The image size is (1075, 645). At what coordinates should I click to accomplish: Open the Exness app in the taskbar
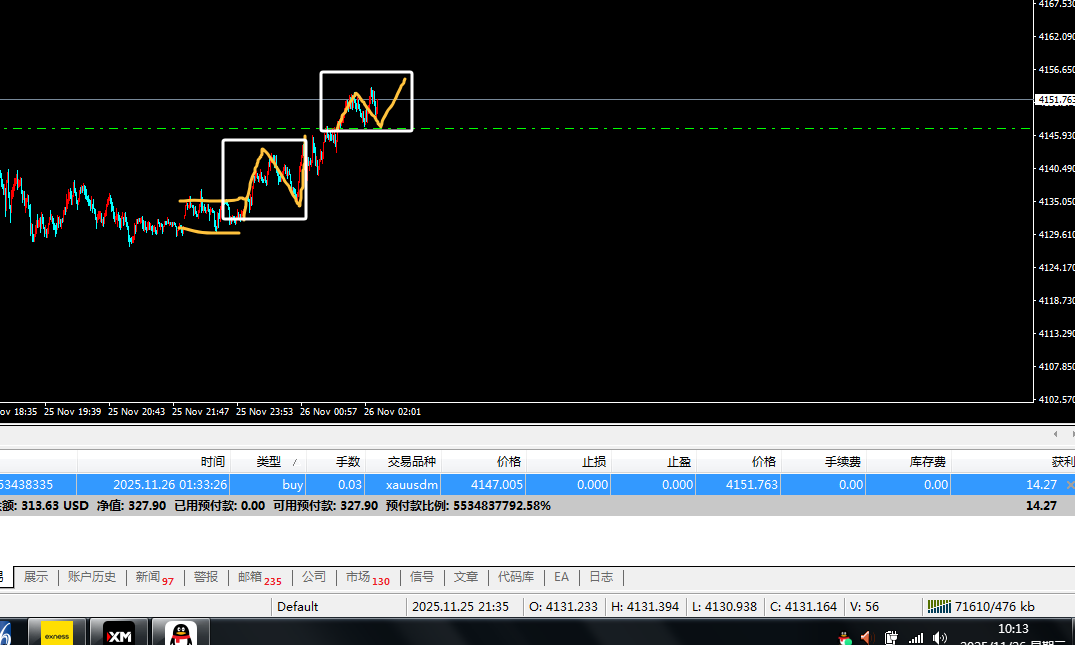[x=57, y=634]
